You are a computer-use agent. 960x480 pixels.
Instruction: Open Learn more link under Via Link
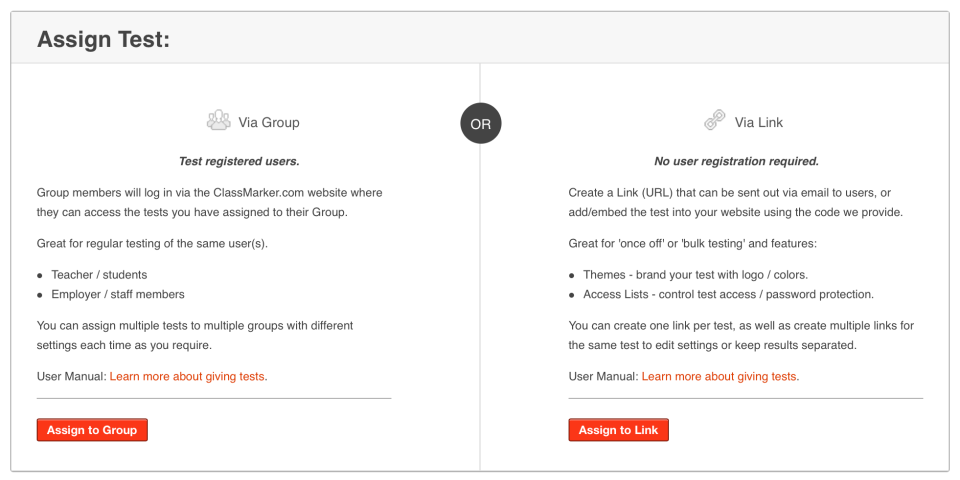point(720,376)
